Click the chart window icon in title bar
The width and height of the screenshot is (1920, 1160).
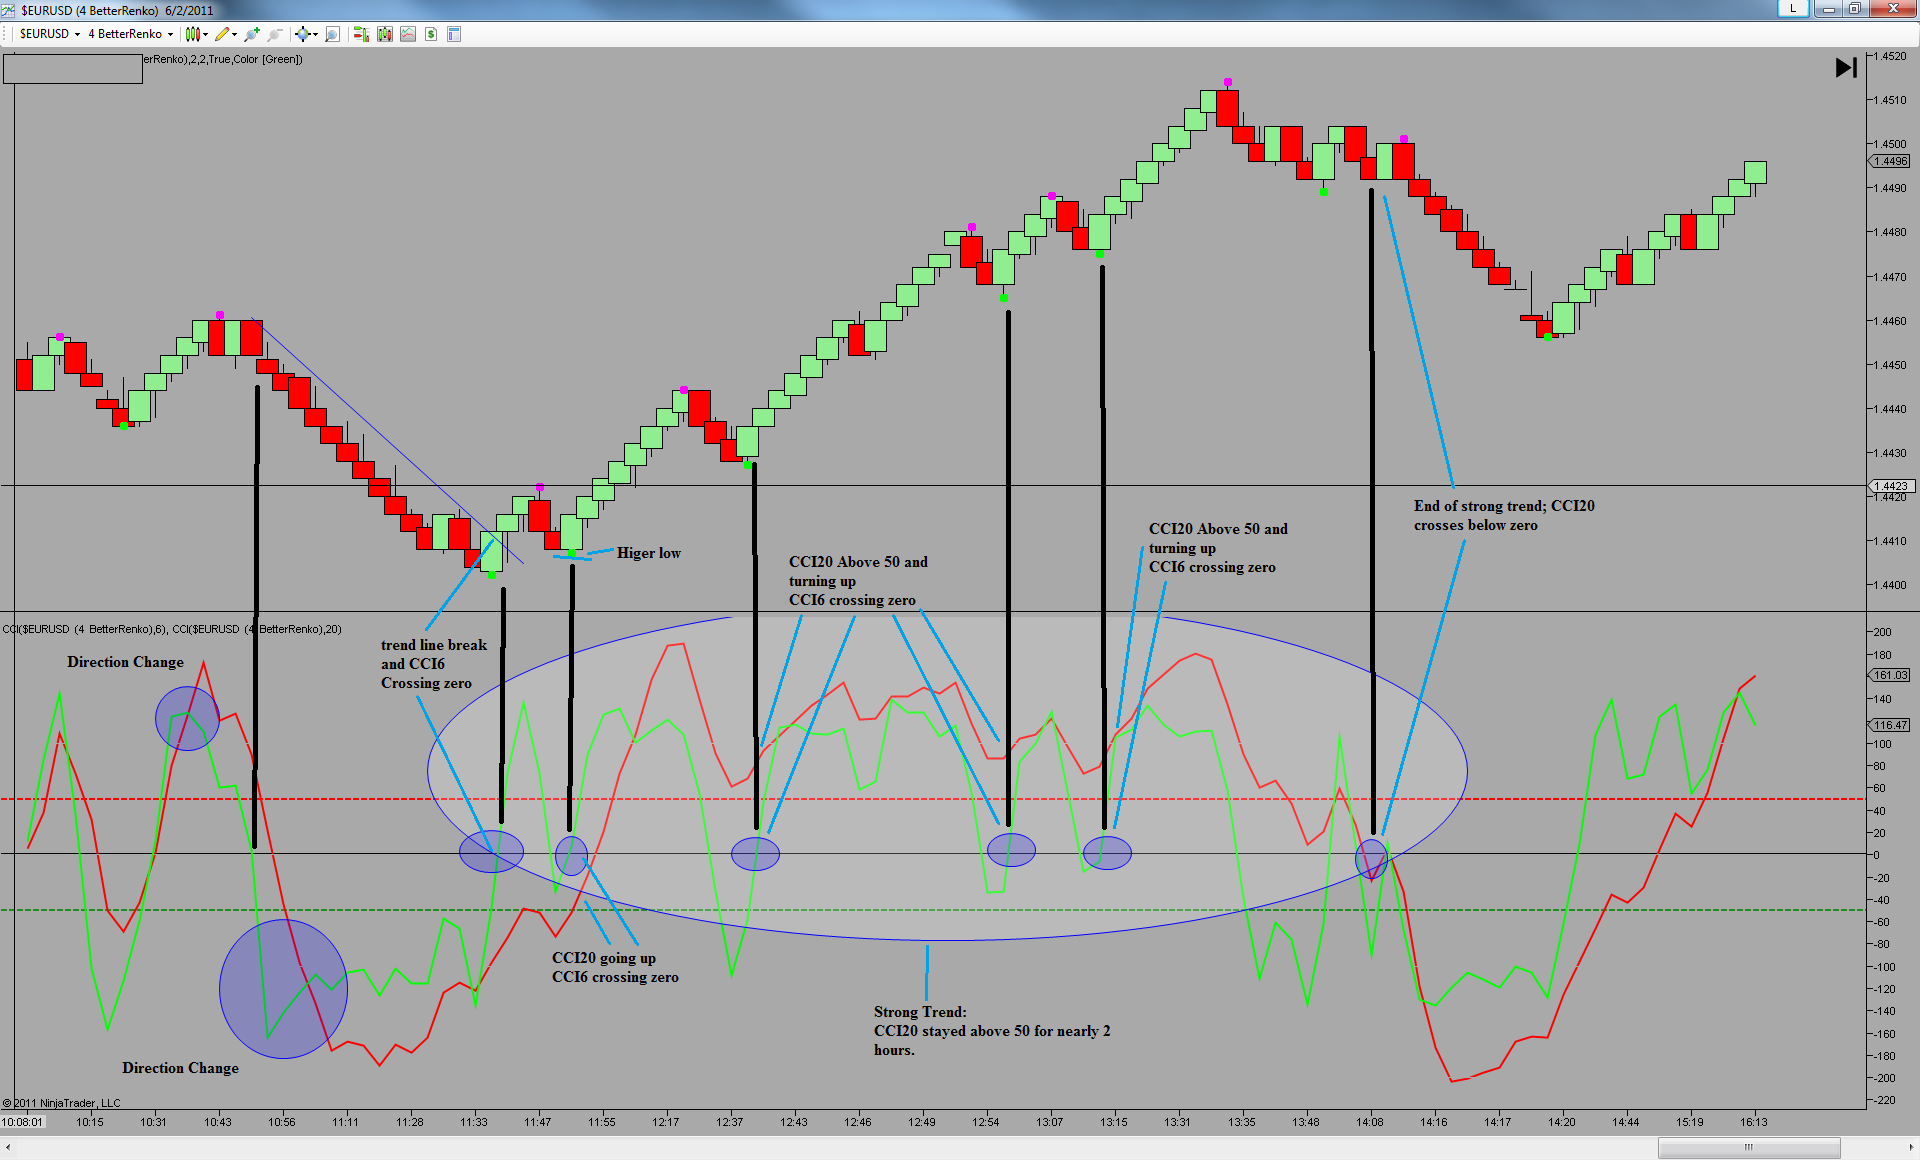8,10
